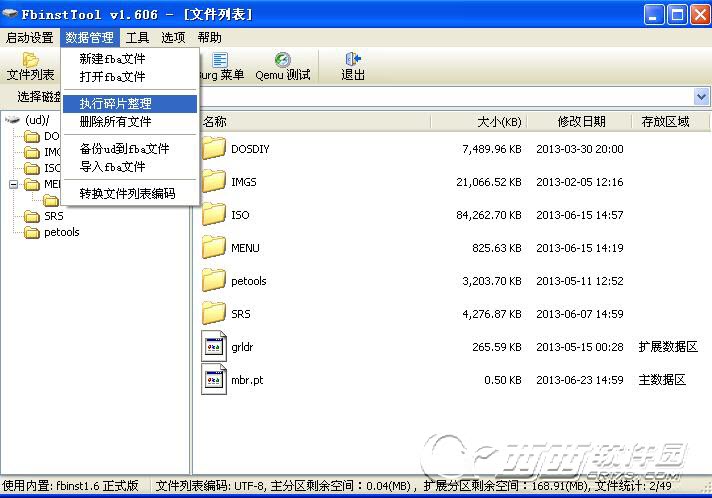Collapse the MENU tree node
Screen dimensions: 712x498
click(13, 184)
